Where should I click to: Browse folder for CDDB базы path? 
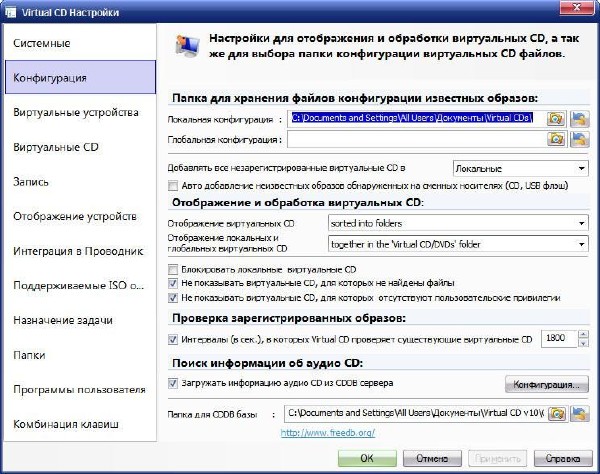(x=557, y=412)
